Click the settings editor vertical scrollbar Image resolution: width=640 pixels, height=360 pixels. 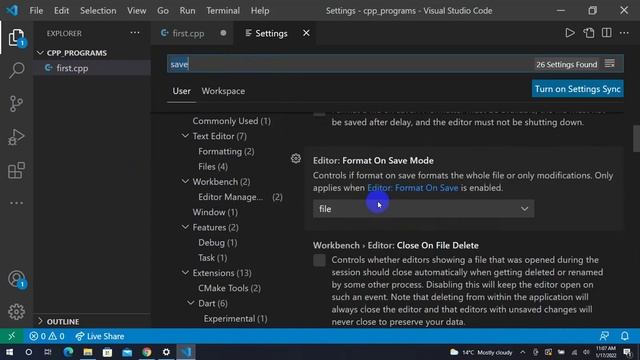point(636,139)
